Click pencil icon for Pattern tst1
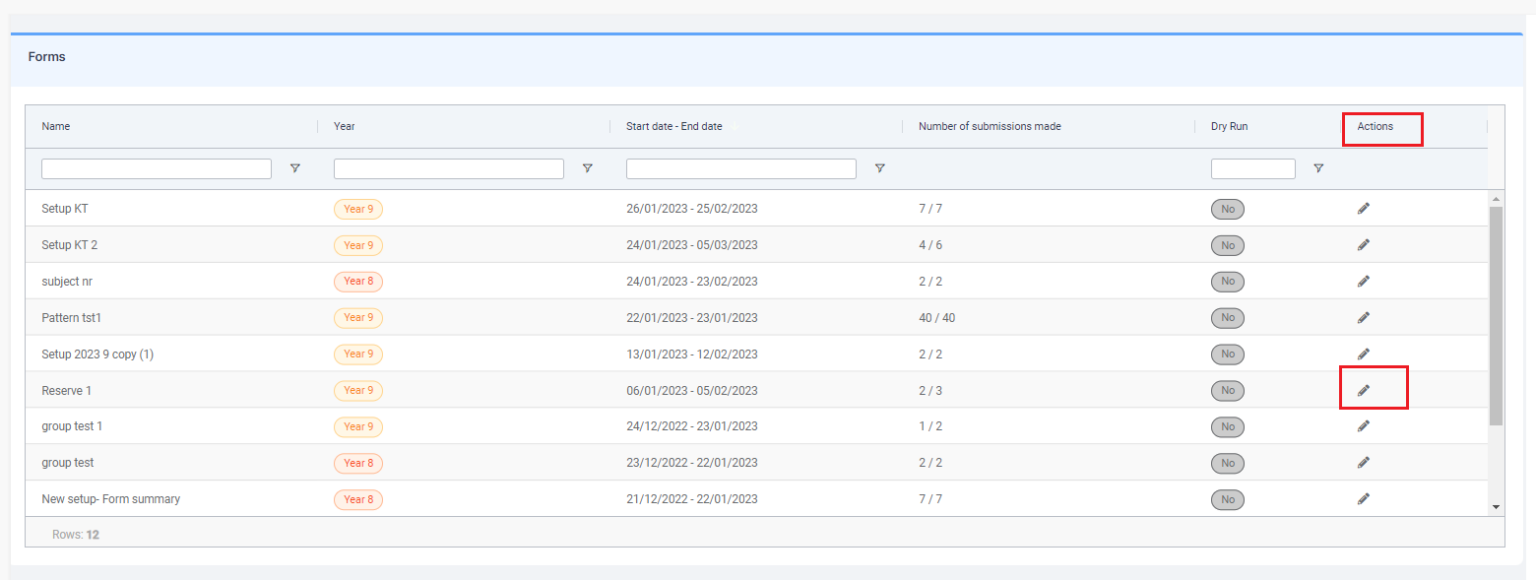1536x580 pixels. click(x=1363, y=317)
